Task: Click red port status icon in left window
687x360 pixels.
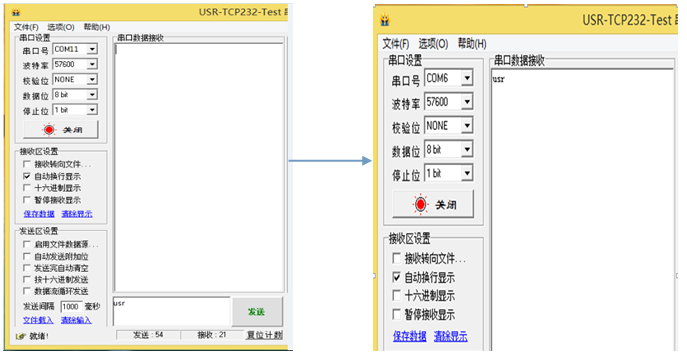Action: [x=49, y=130]
